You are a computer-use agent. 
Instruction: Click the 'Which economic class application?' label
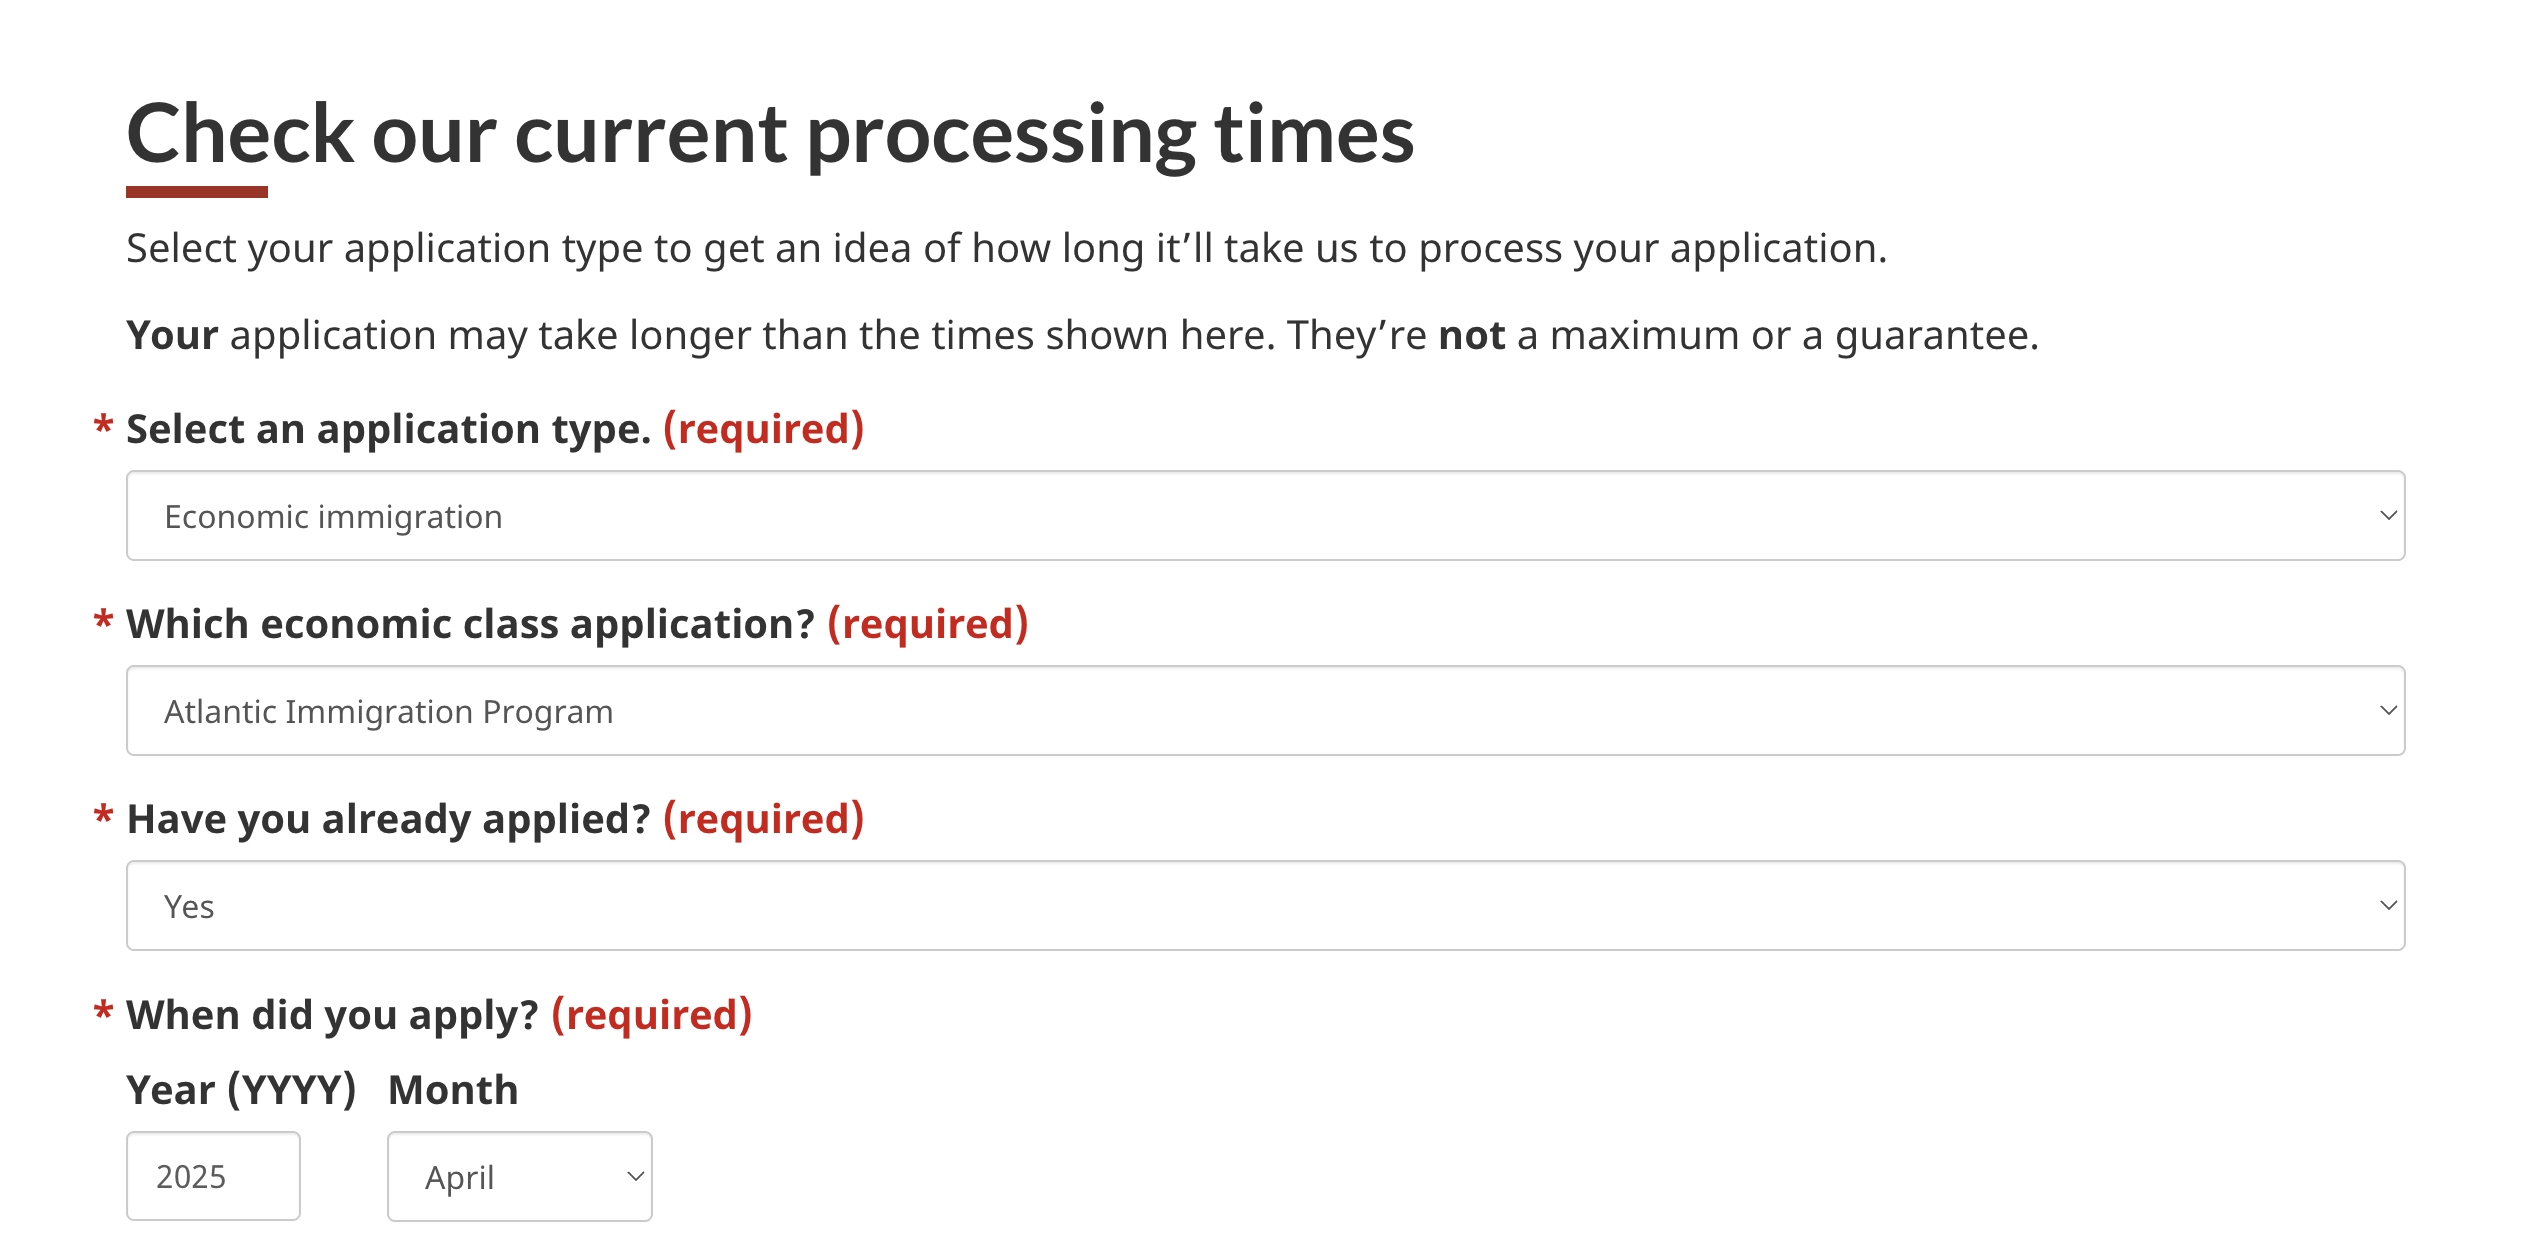(468, 623)
